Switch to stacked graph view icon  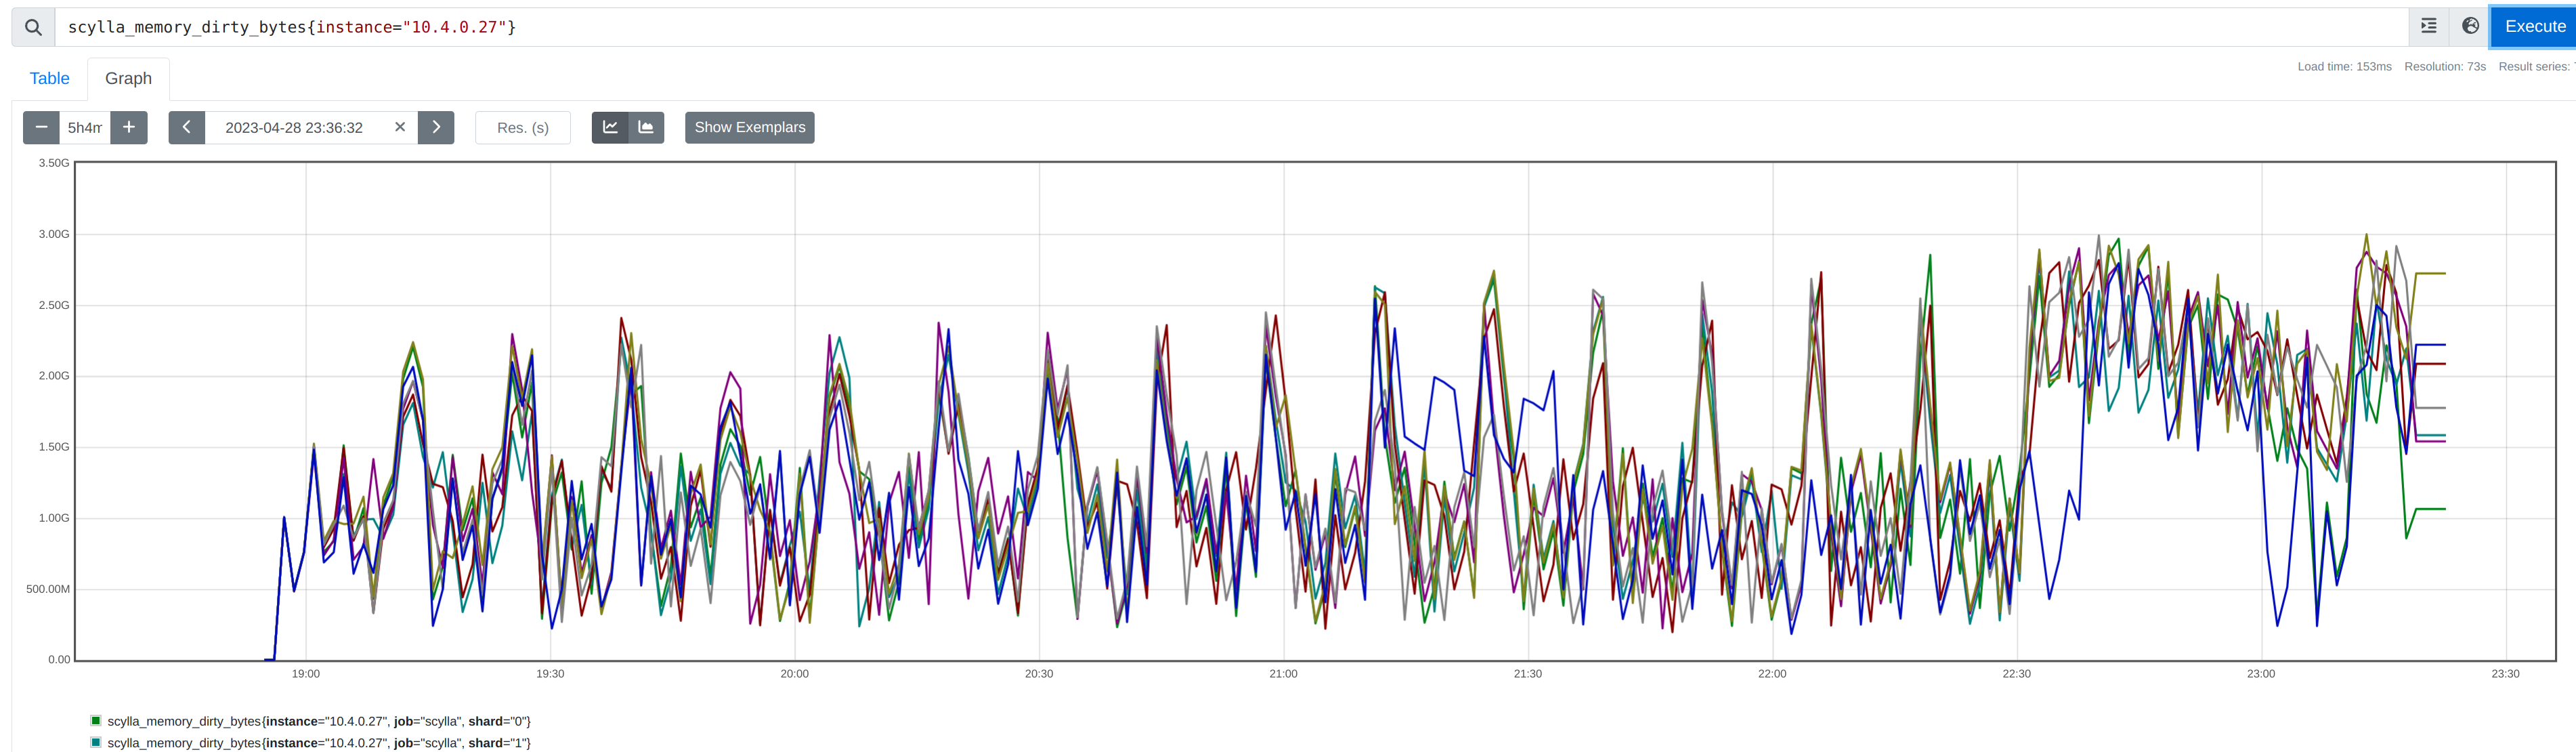tap(646, 127)
